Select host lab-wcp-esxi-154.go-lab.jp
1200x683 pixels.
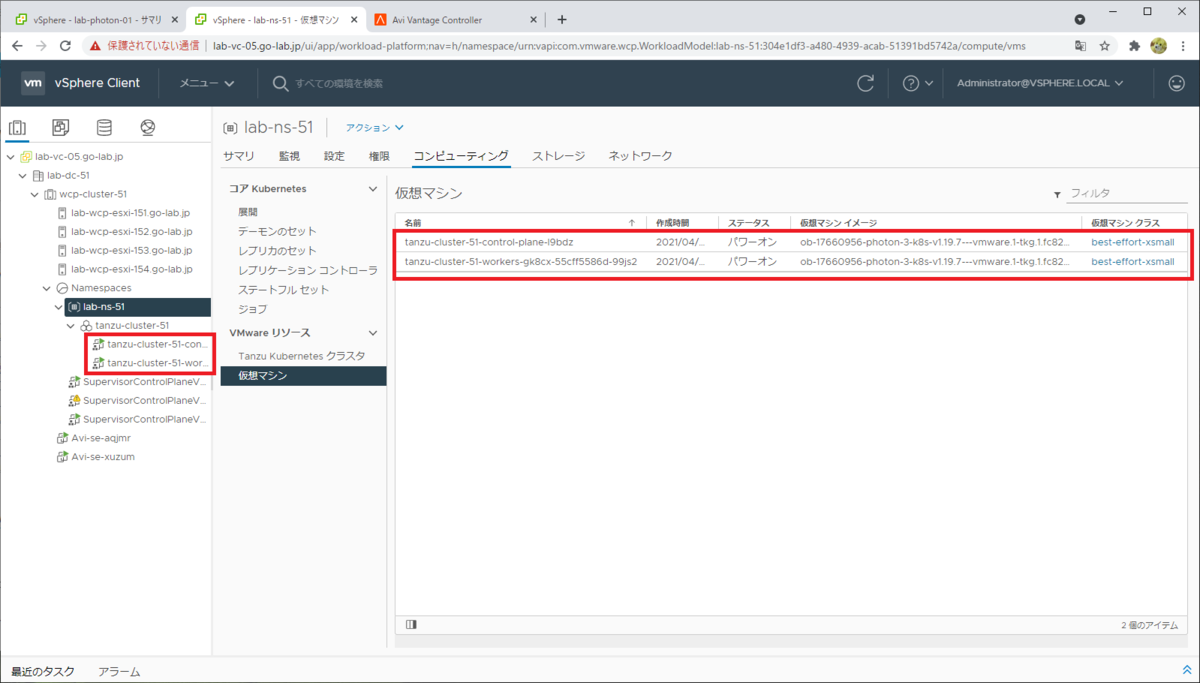point(130,269)
